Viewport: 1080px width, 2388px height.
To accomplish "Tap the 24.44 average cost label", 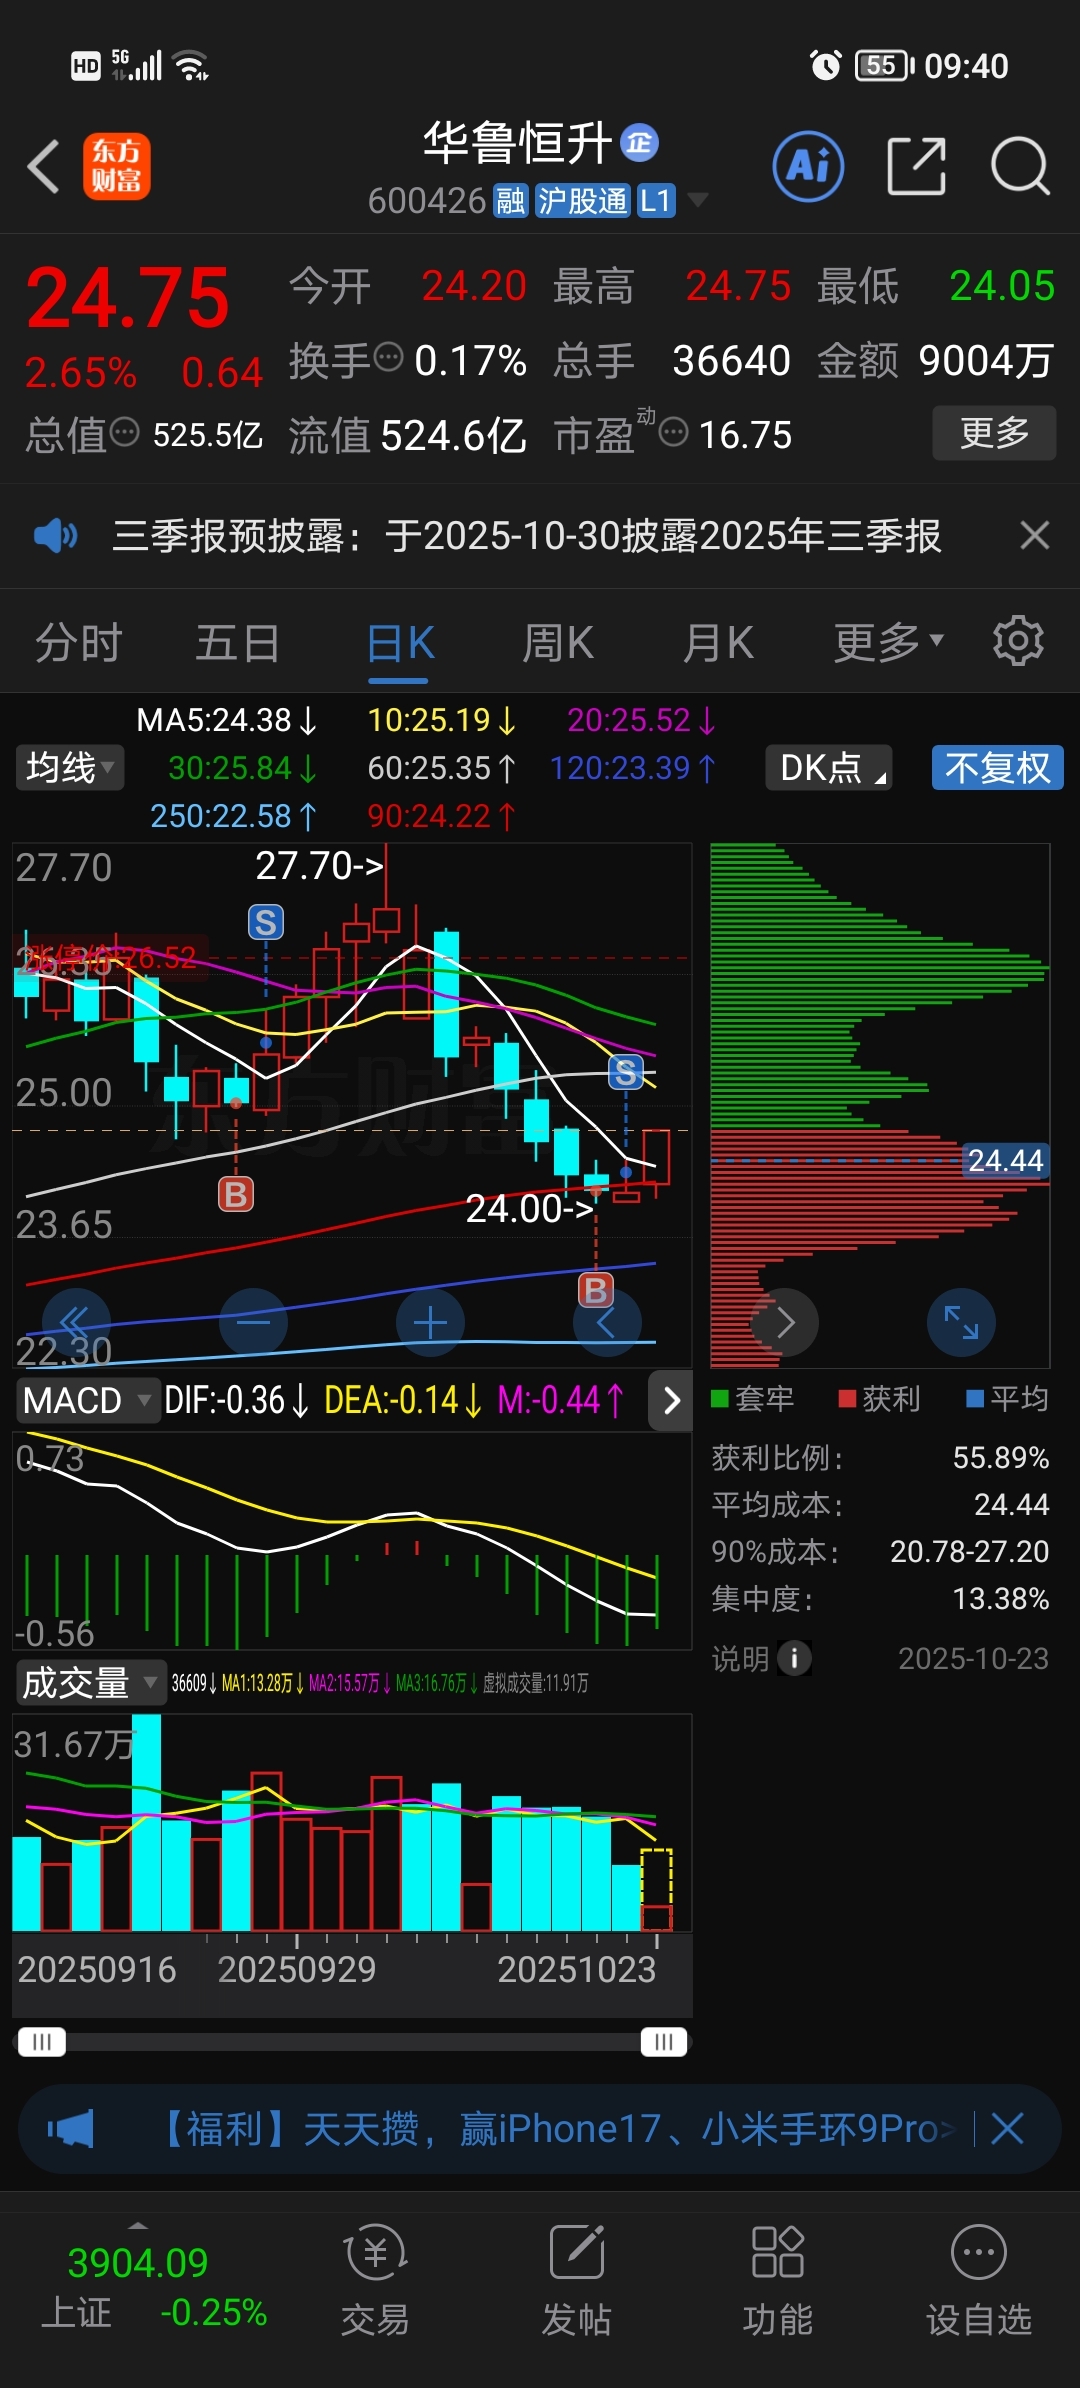I will pyautogui.click(x=1005, y=1160).
